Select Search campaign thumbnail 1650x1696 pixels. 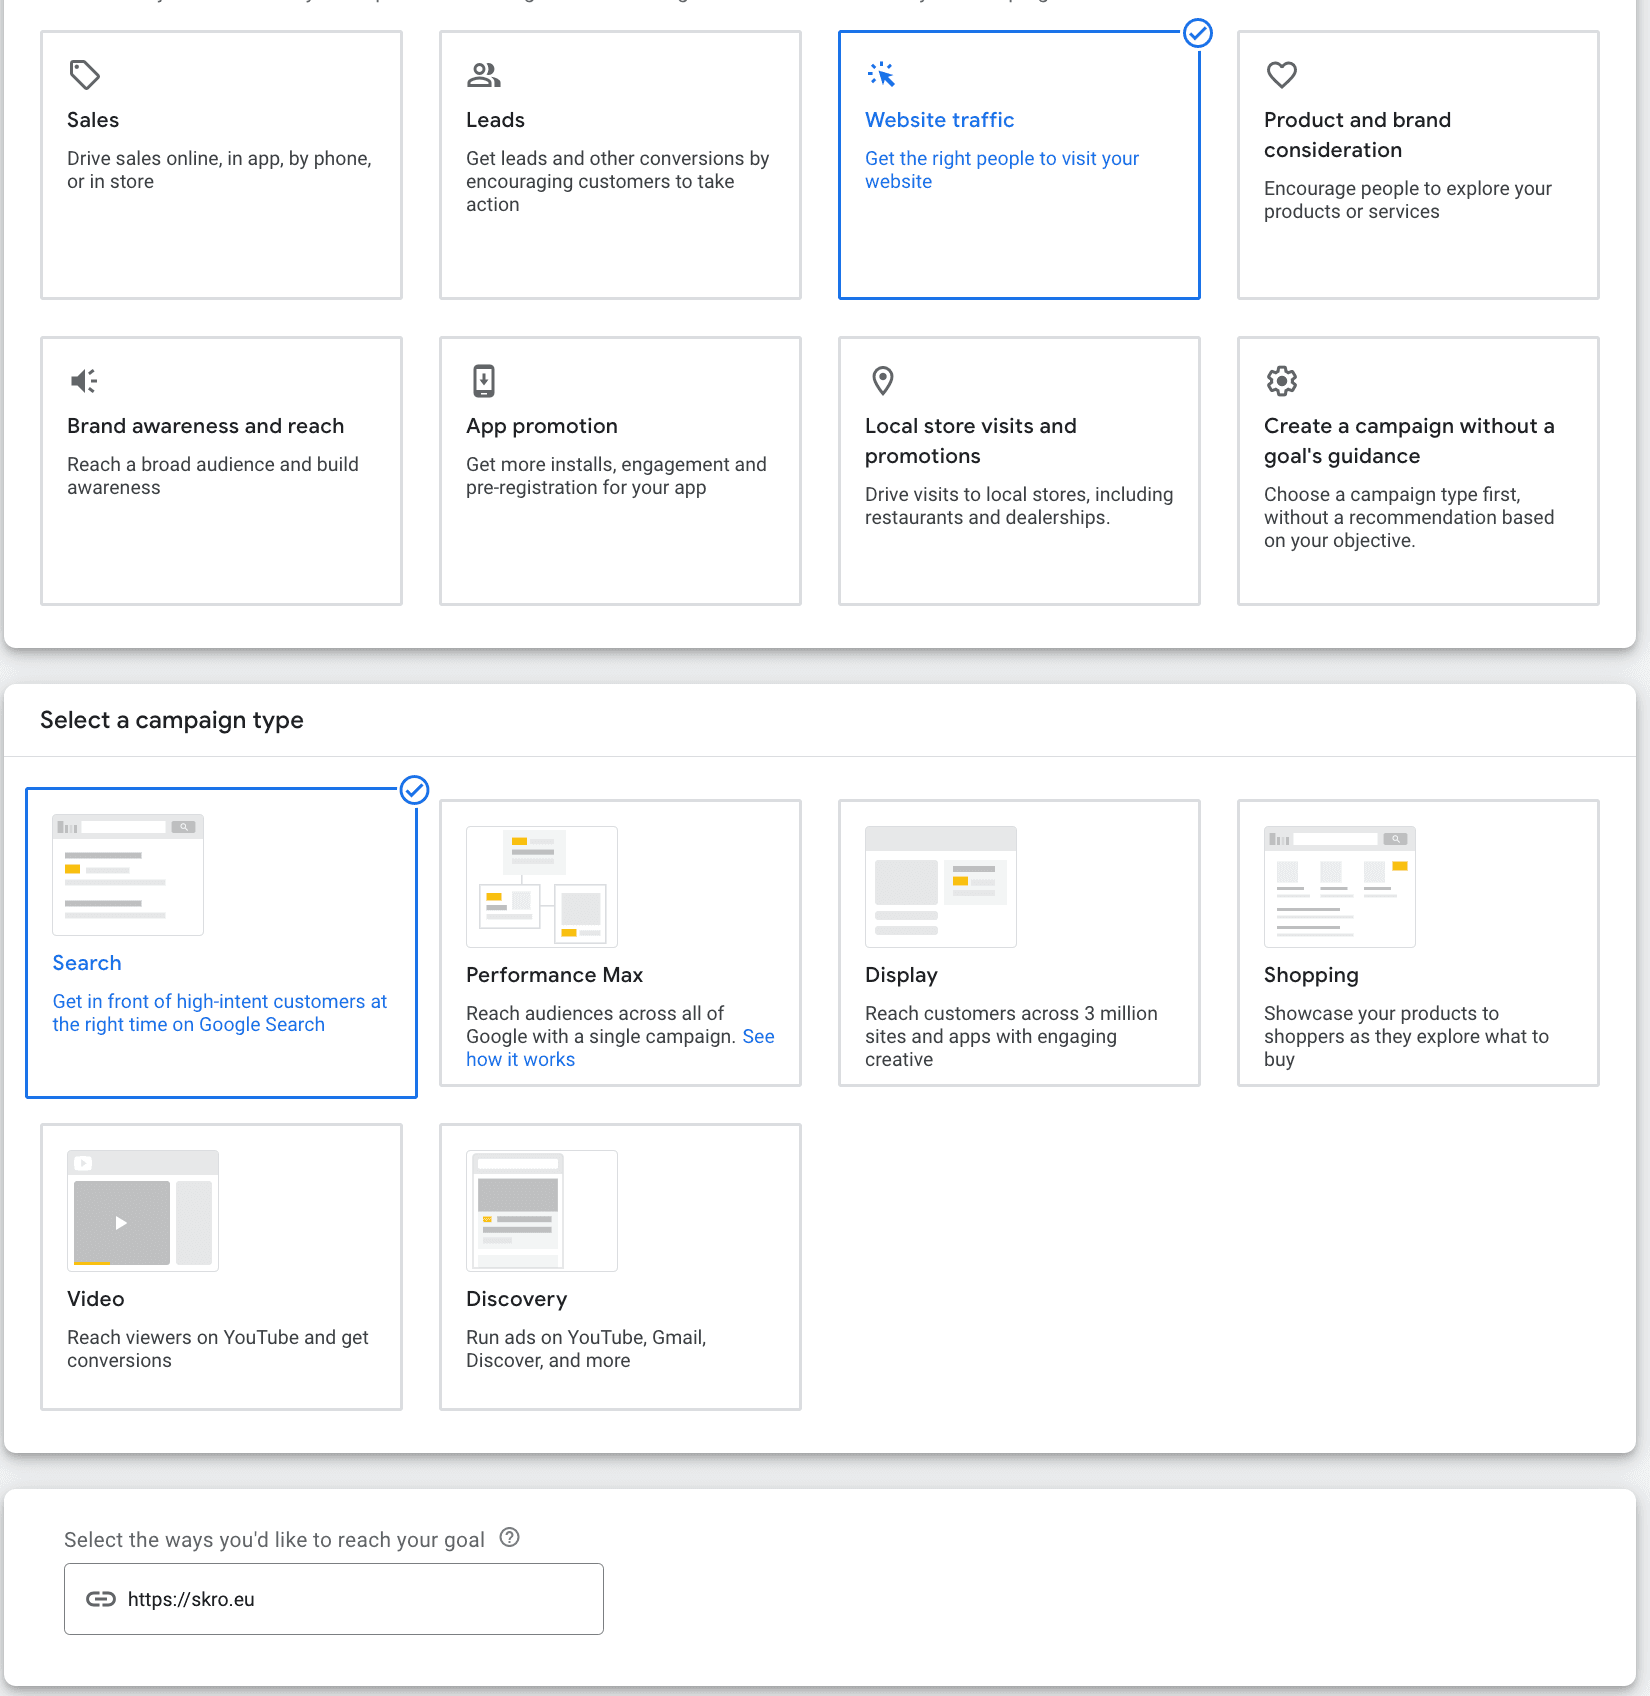[128, 875]
